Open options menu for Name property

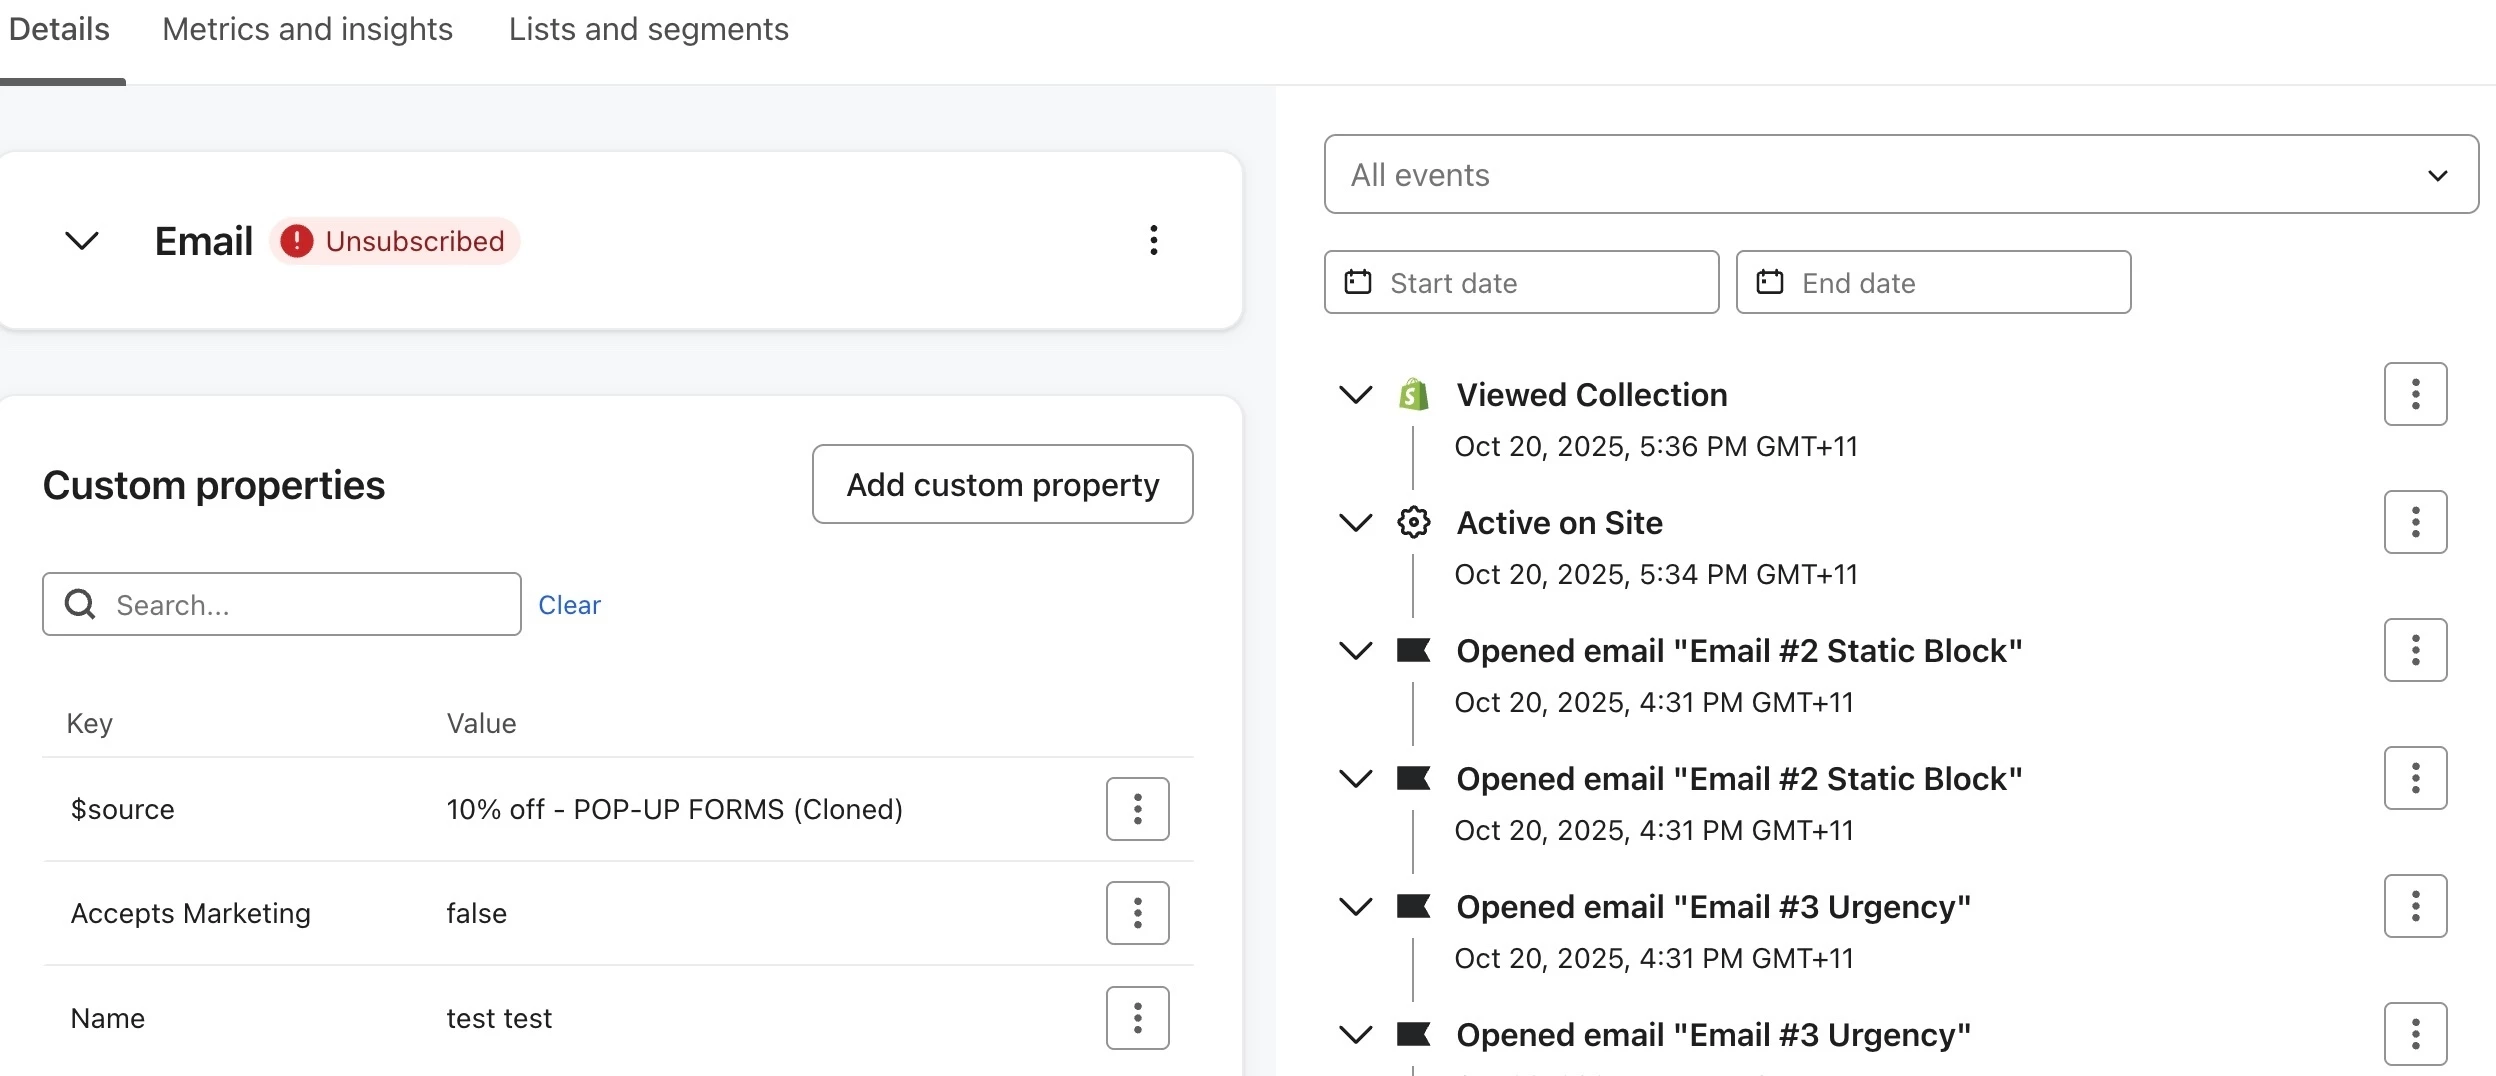tap(1137, 1018)
